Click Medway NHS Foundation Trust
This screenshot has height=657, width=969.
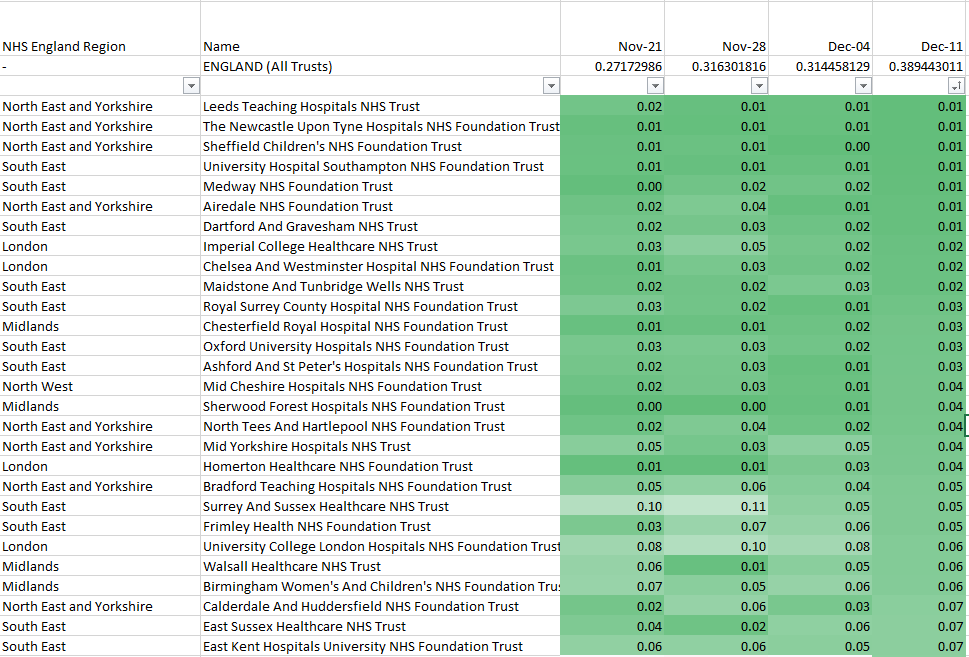[381, 186]
